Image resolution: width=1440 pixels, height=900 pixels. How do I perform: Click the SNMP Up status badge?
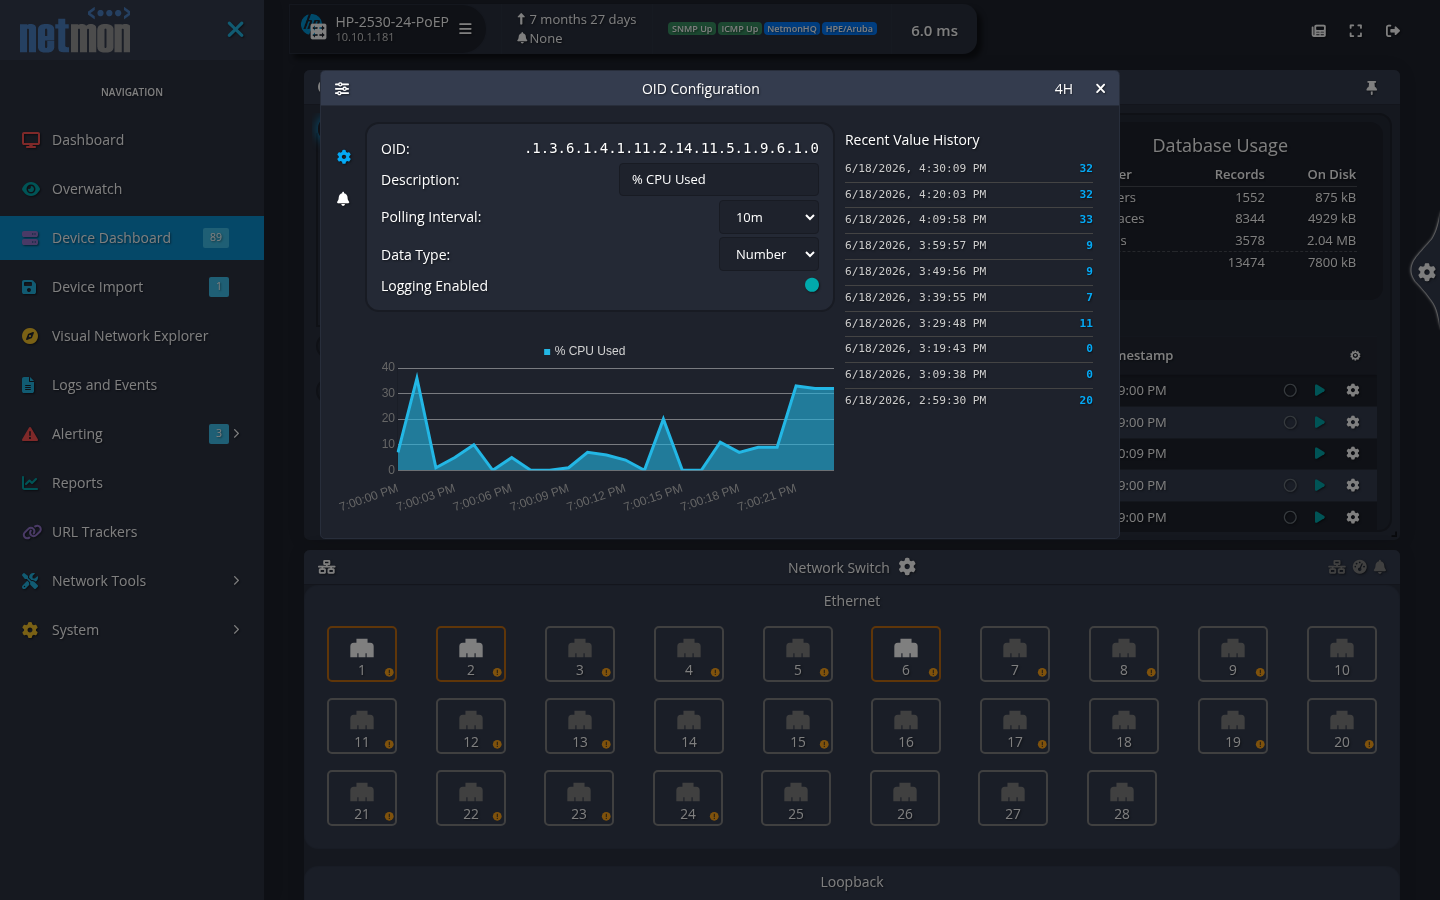(691, 29)
